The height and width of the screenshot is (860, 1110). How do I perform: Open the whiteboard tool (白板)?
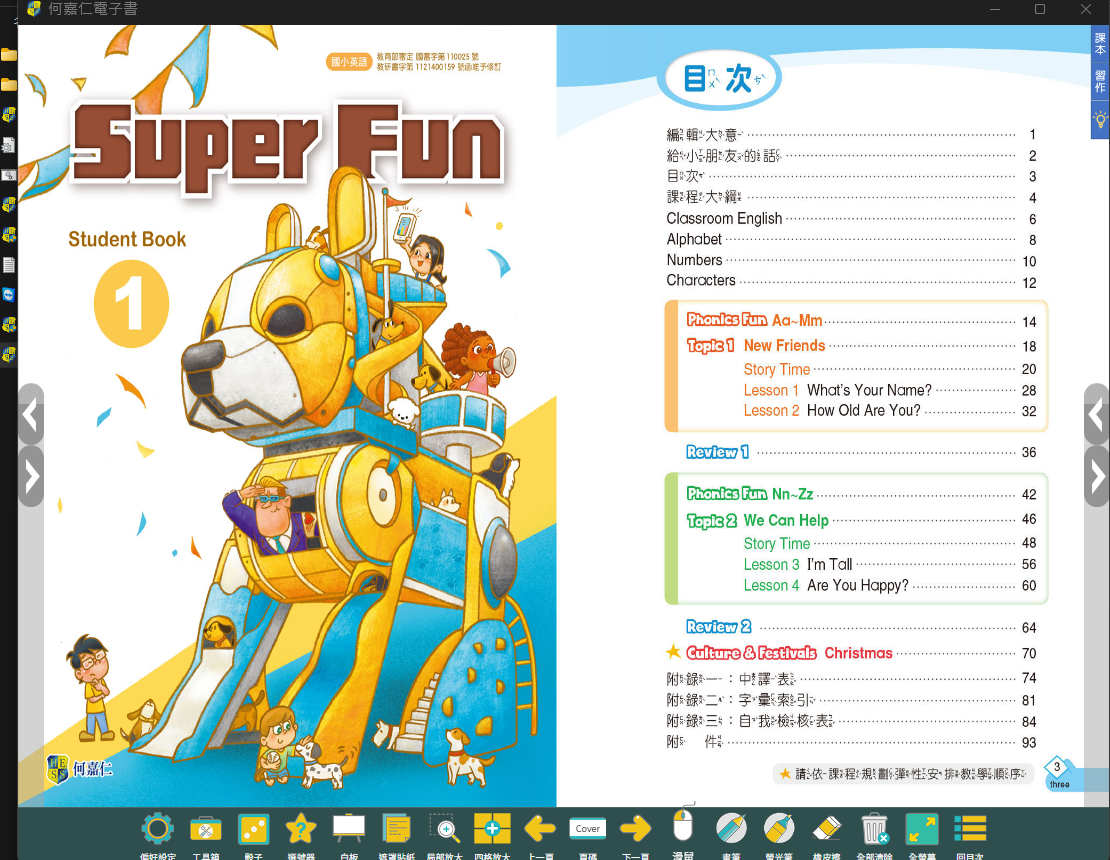(349, 828)
